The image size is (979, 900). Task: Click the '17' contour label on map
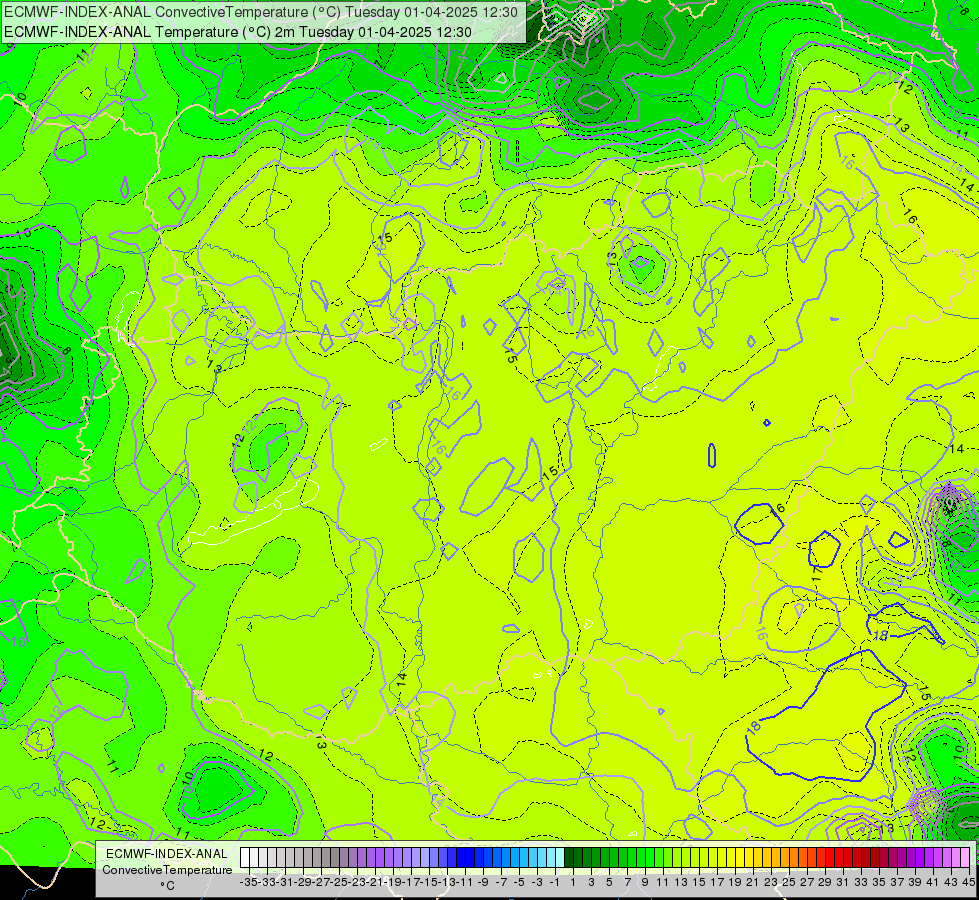(x=817, y=575)
